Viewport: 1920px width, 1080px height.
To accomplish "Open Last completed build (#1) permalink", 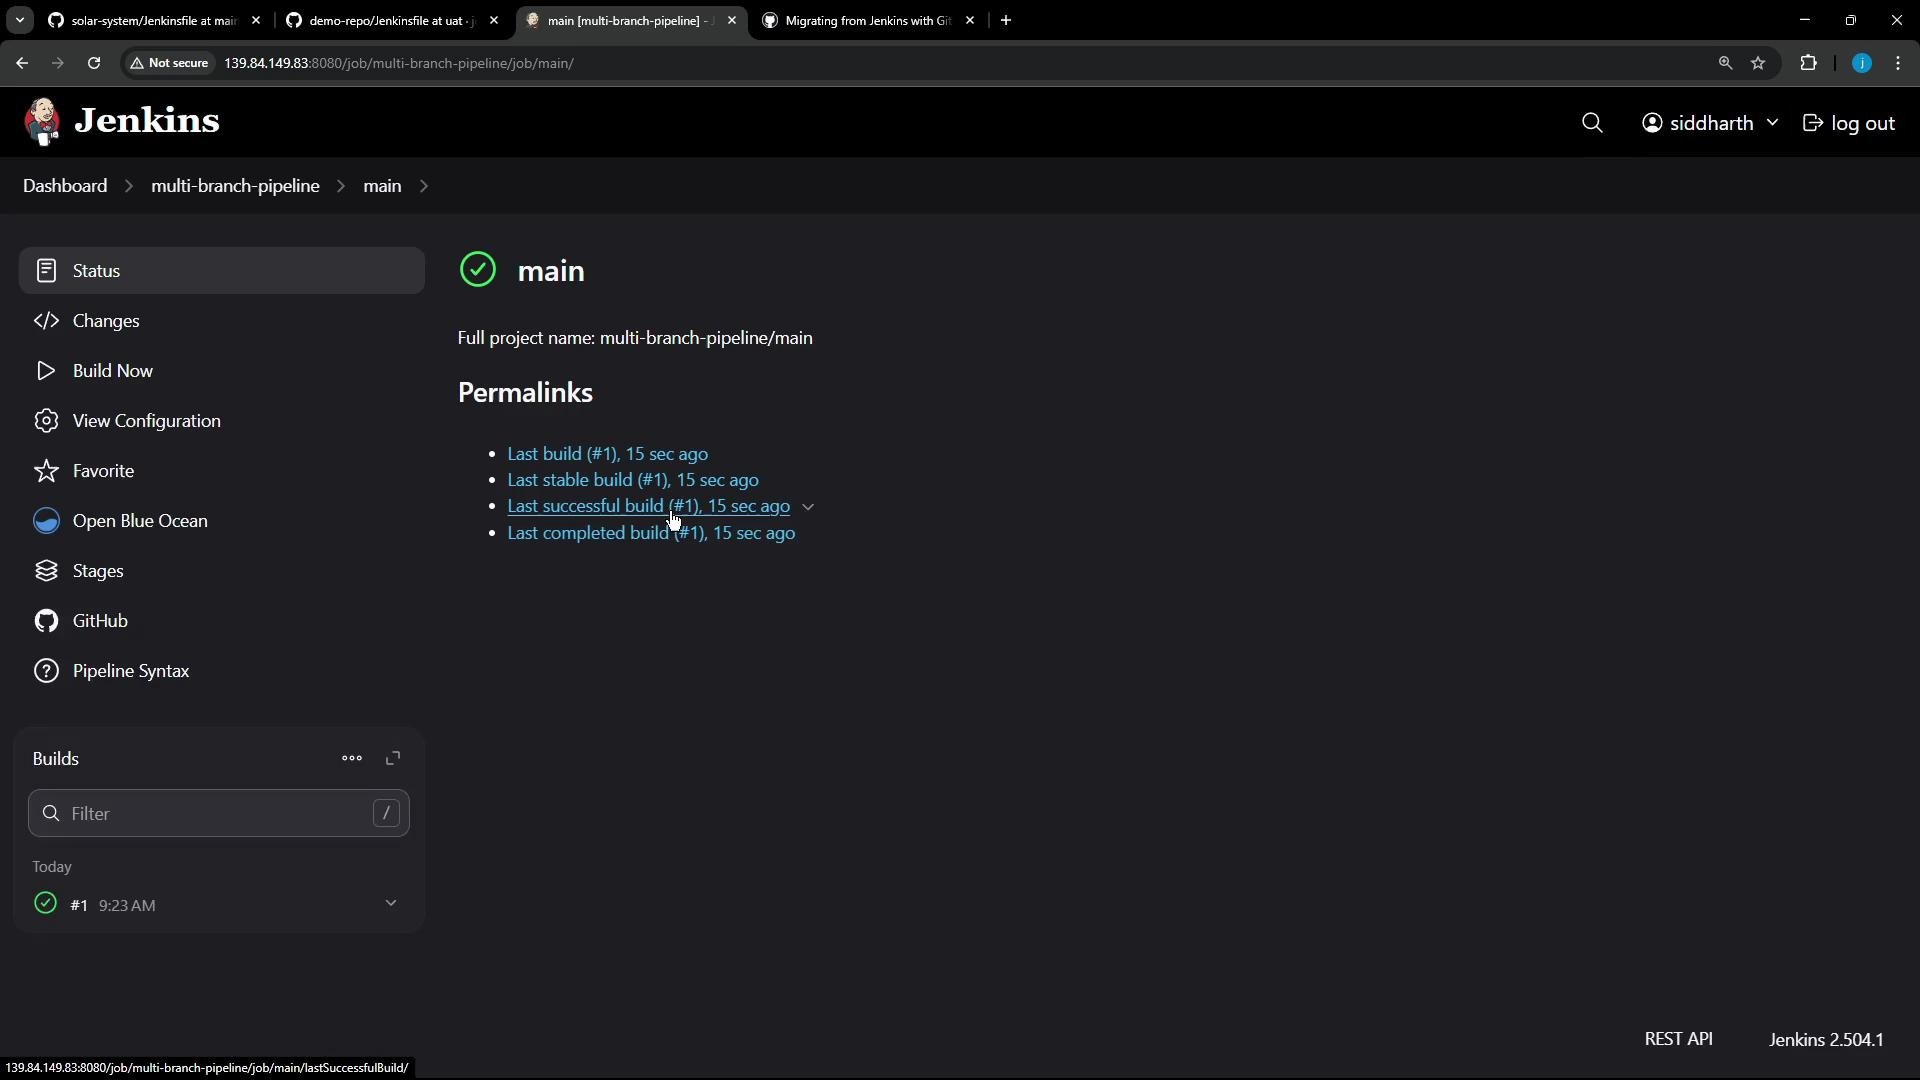I will (x=652, y=533).
